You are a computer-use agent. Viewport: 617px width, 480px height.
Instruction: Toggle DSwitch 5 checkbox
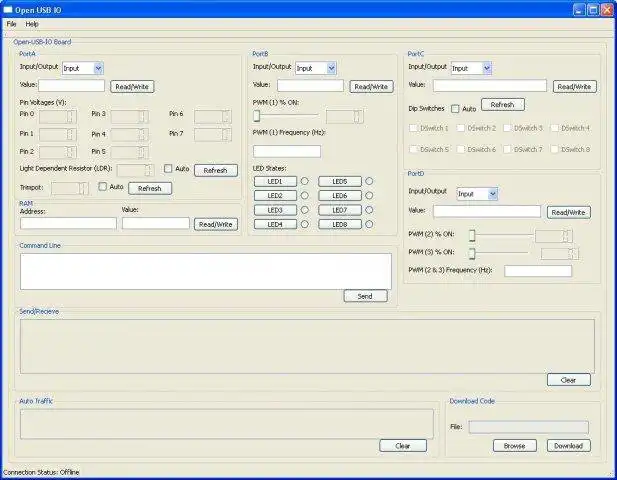(x=413, y=149)
